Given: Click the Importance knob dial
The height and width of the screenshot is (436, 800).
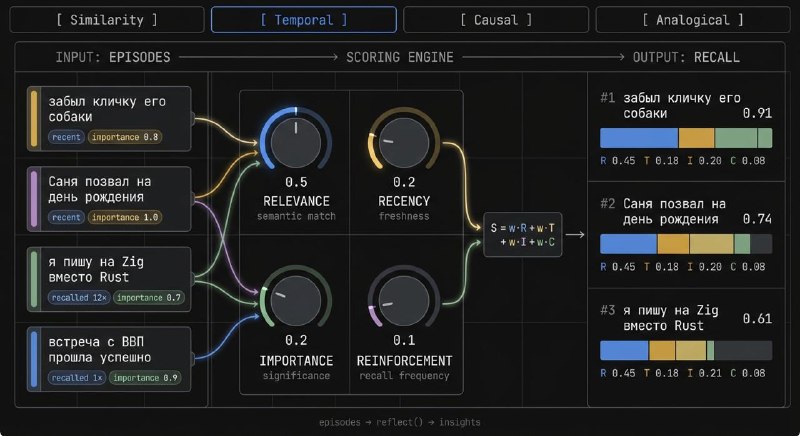Looking at the screenshot, I should coord(296,301).
